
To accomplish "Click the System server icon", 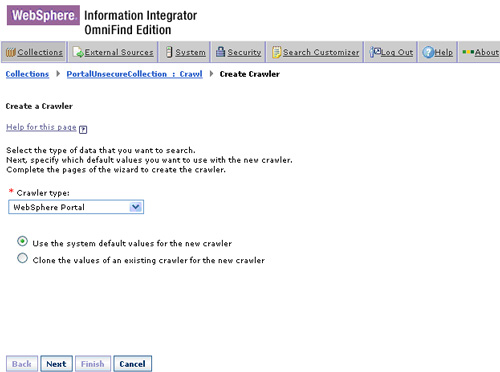I will (169, 52).
